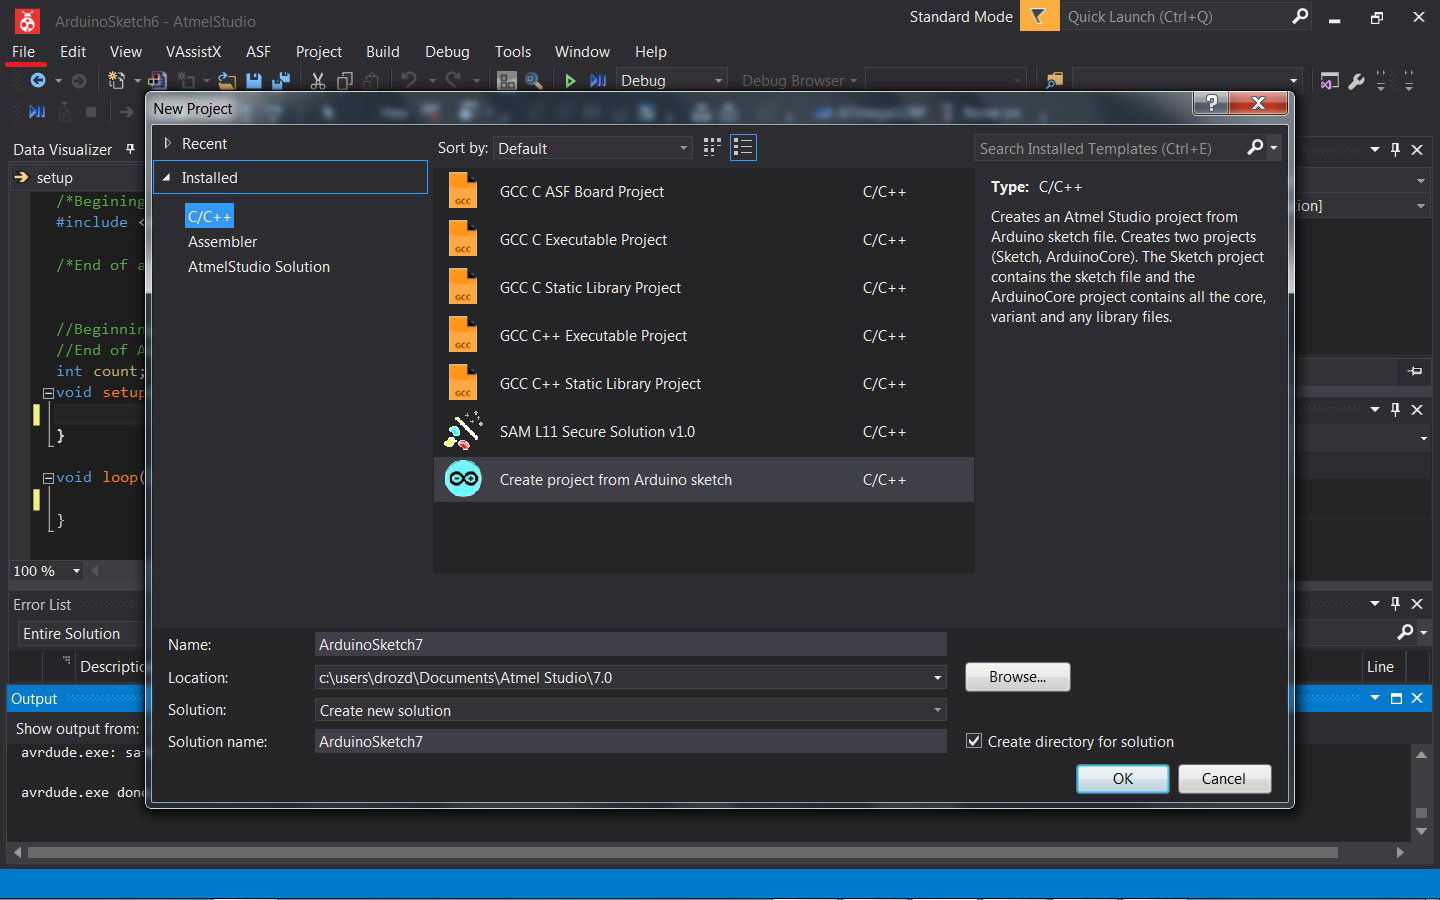Click the Browse... button
The image size is (1440, 900).
[x=1017, y=677]
